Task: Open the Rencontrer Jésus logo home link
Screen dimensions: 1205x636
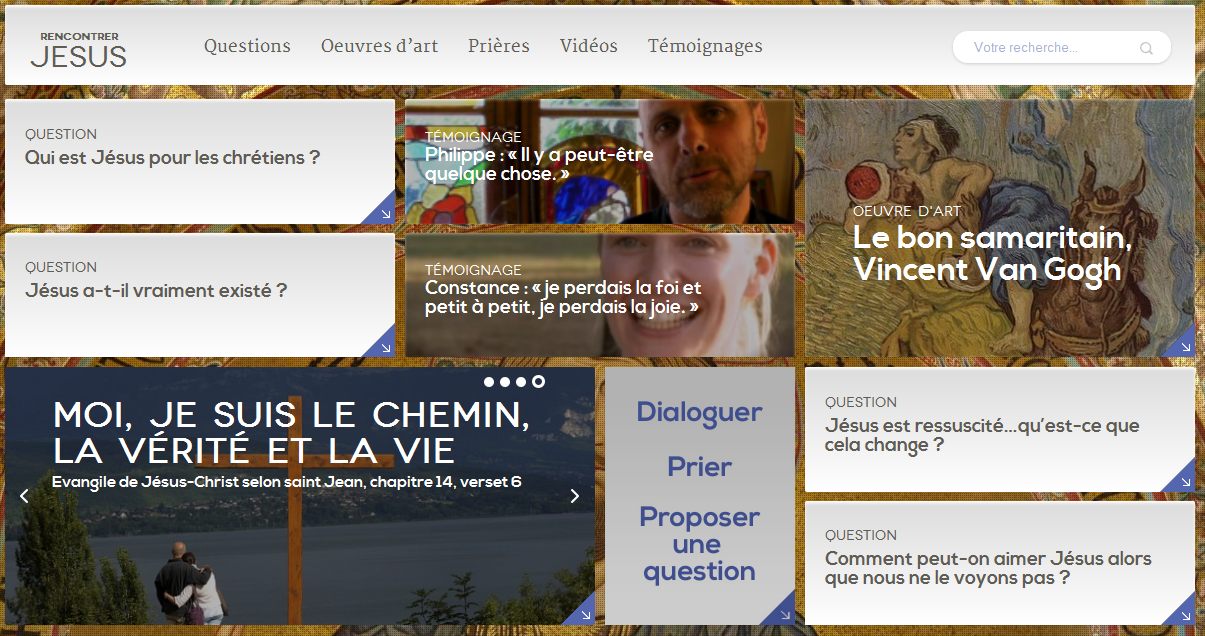Action: (79, 50)
